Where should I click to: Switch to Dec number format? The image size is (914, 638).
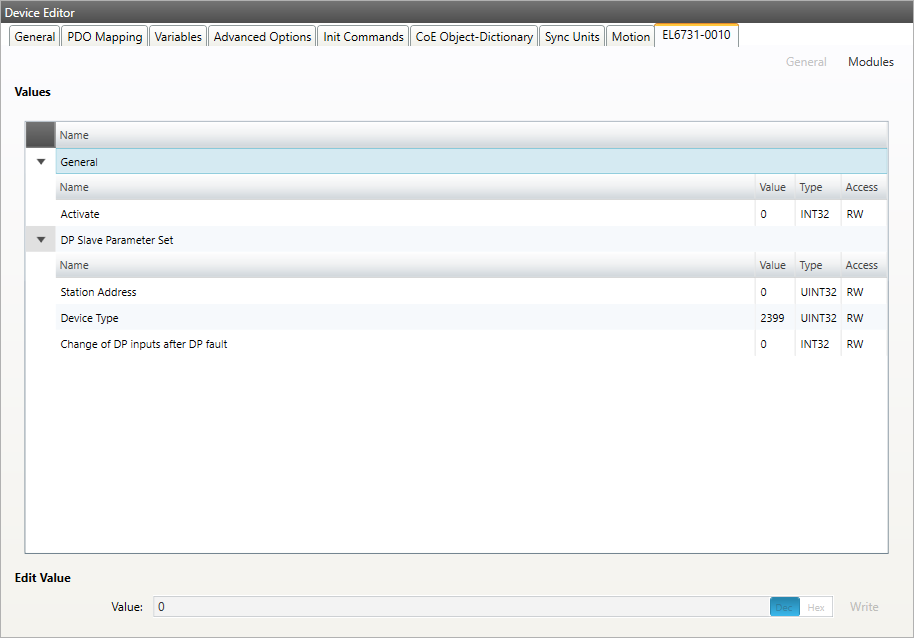pyautogui.click(x=784, y=607)
